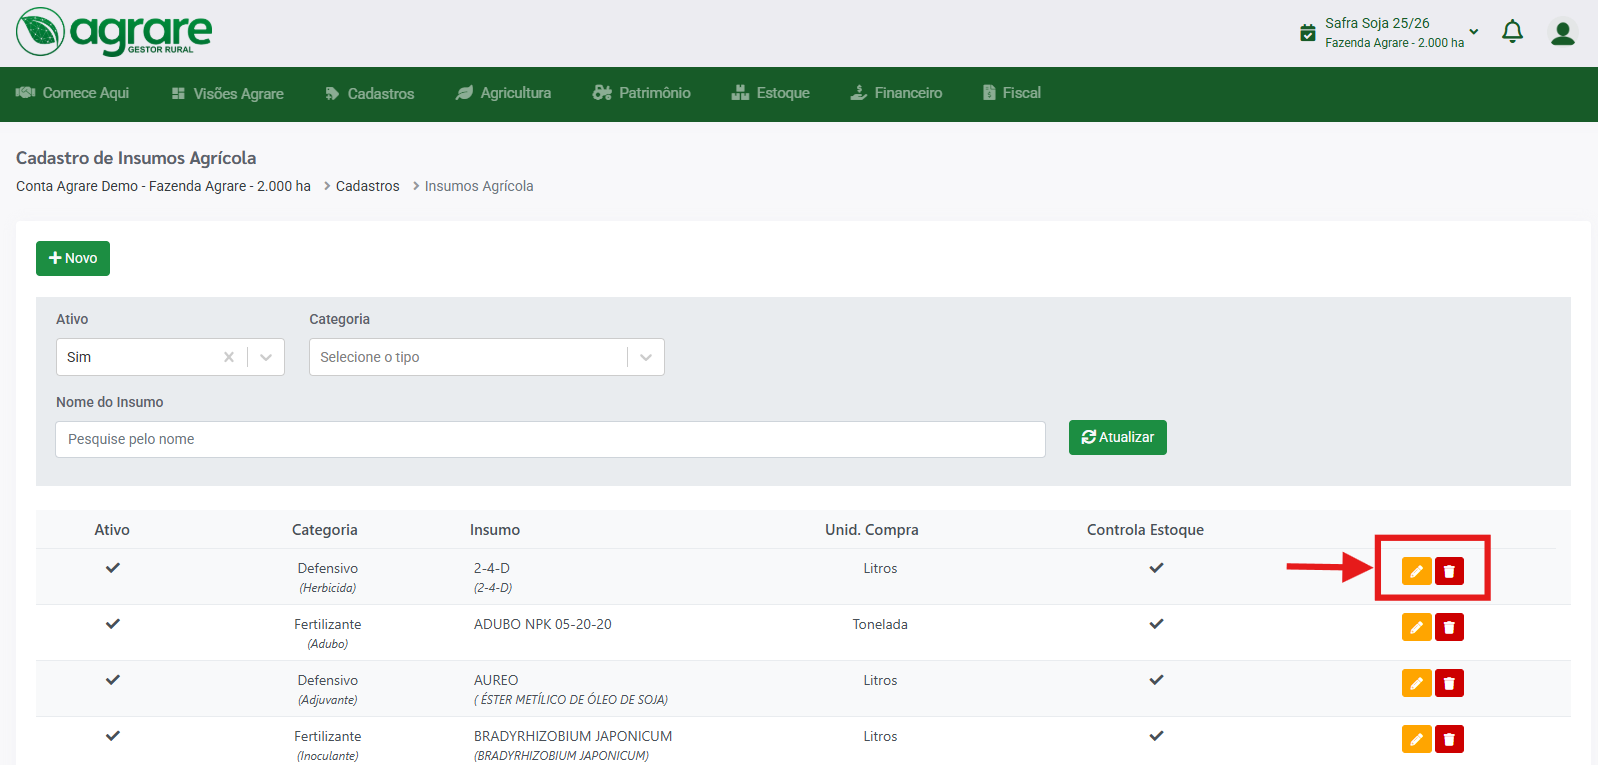Click the Ativo checkmark of the AUREO row
Viewport: 1598px width, 765px height.
coord(113,679)
